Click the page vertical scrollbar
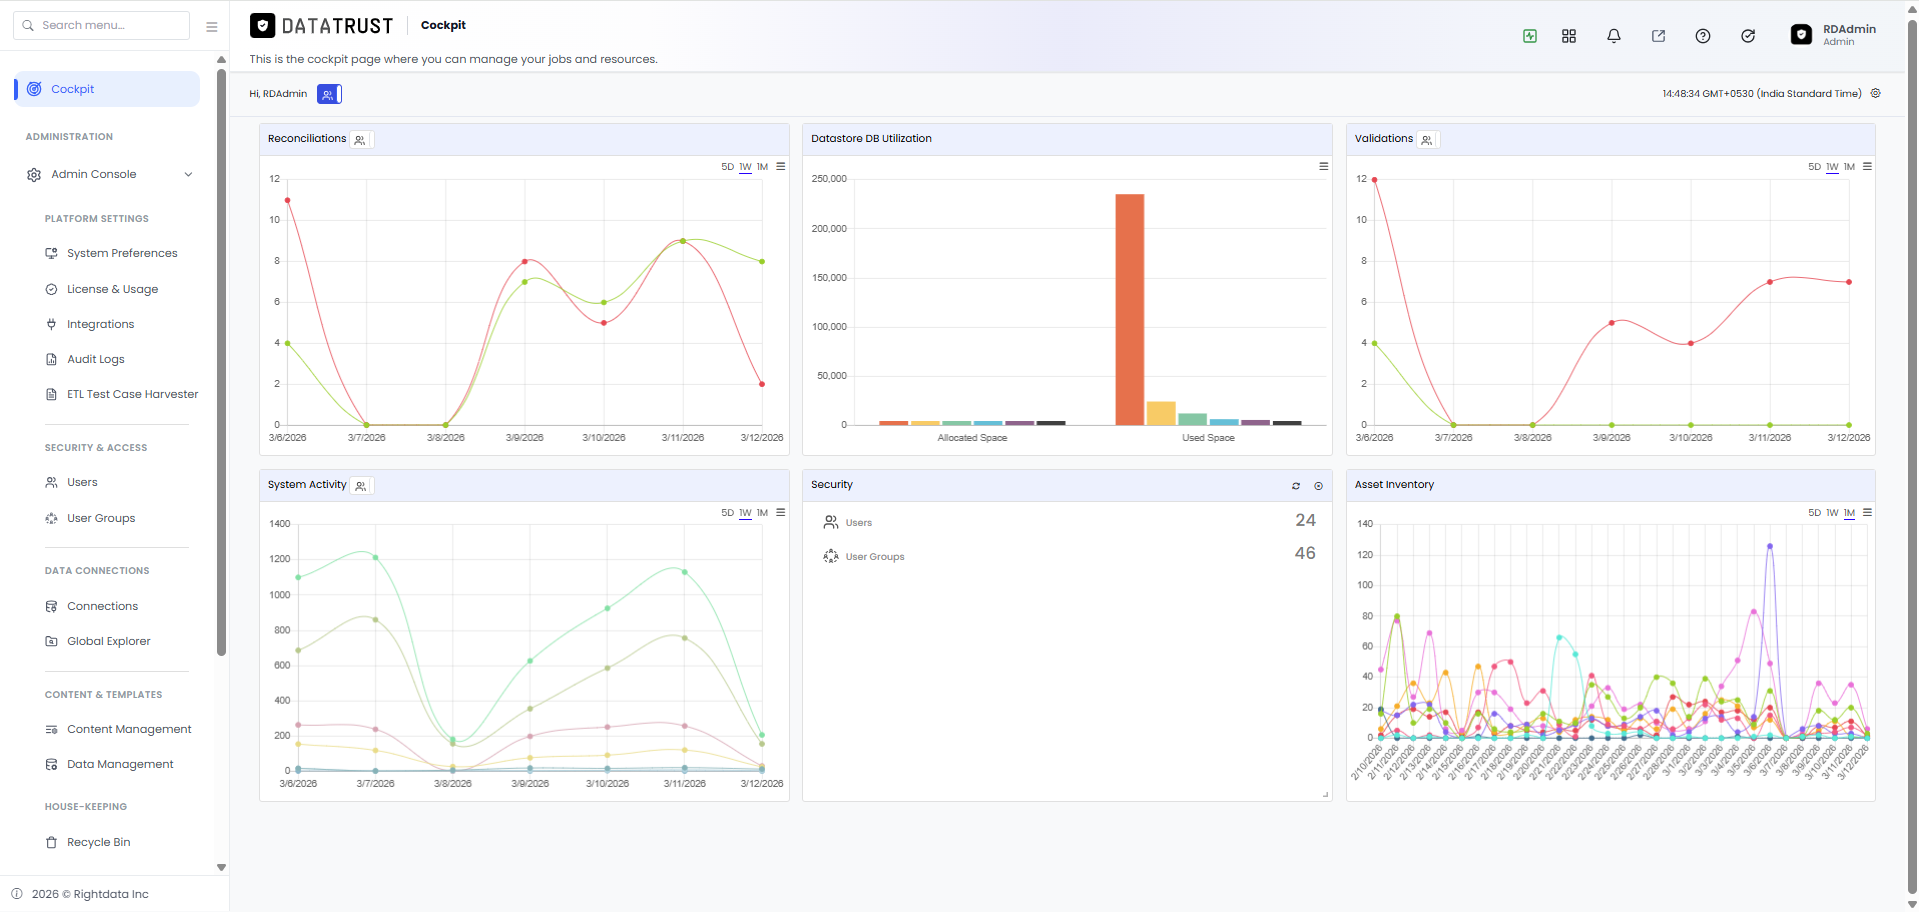The image size is (1919, 912). (1912, 455)
